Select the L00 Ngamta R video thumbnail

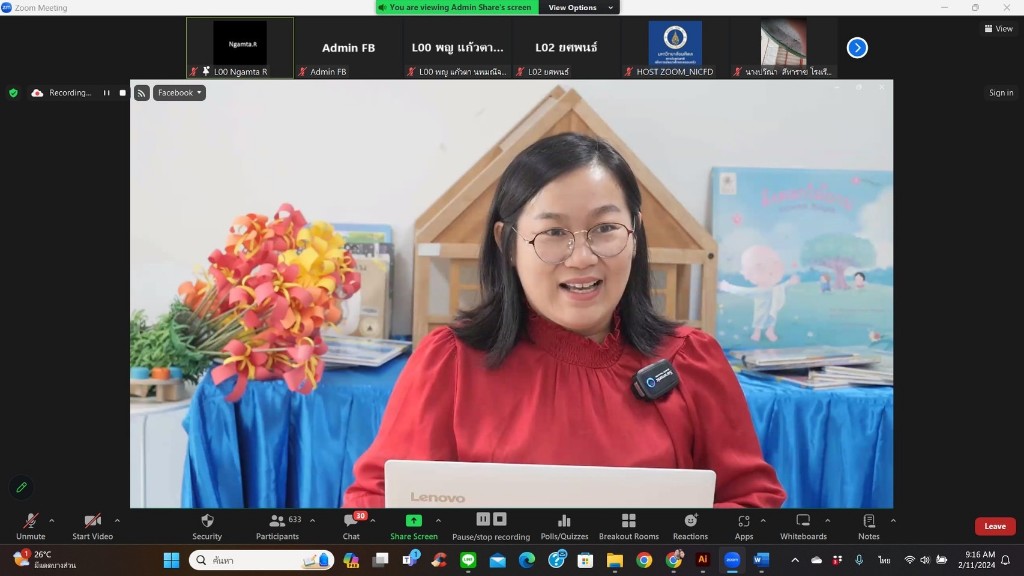240,48
